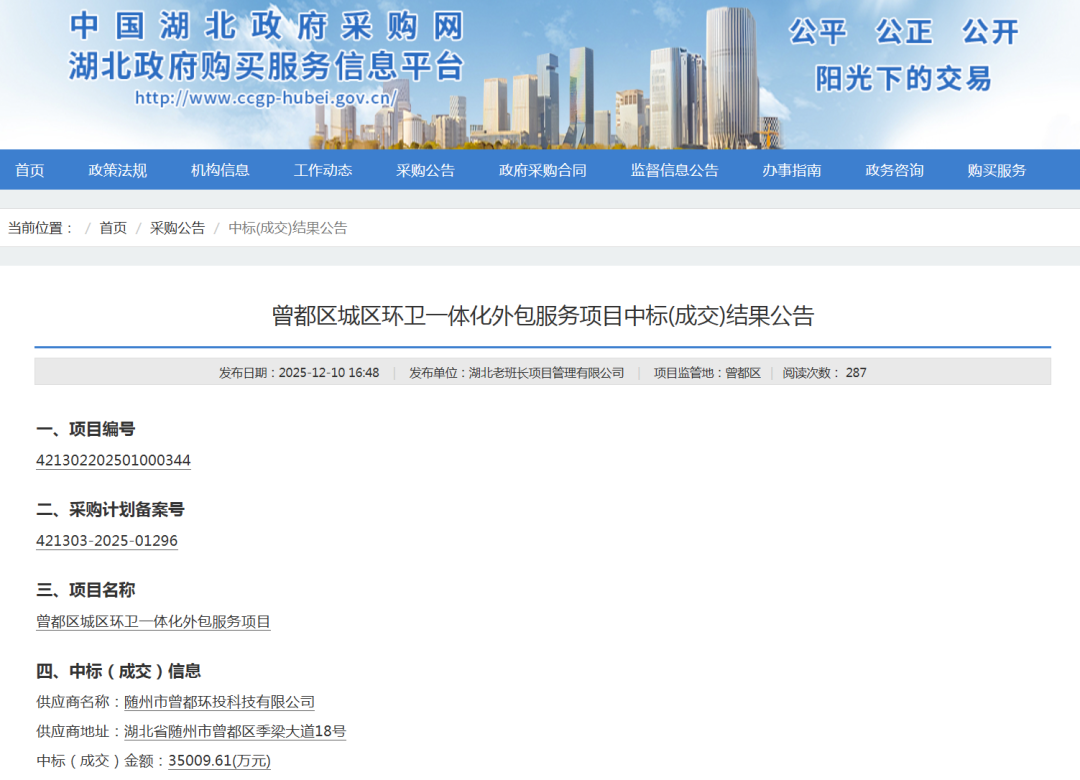This screenshot has width=1080, height=780.
Task: Click supplier address 湖北省随州市曾都区季梁大道18号
Action: [235, 732]
